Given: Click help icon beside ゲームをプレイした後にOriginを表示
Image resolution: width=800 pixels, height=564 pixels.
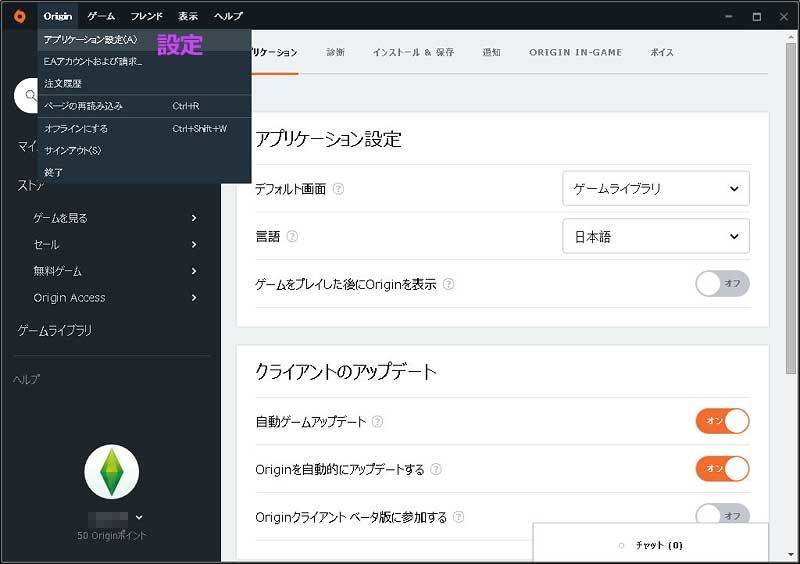Looking at the screenshot, I should (448, 284).
